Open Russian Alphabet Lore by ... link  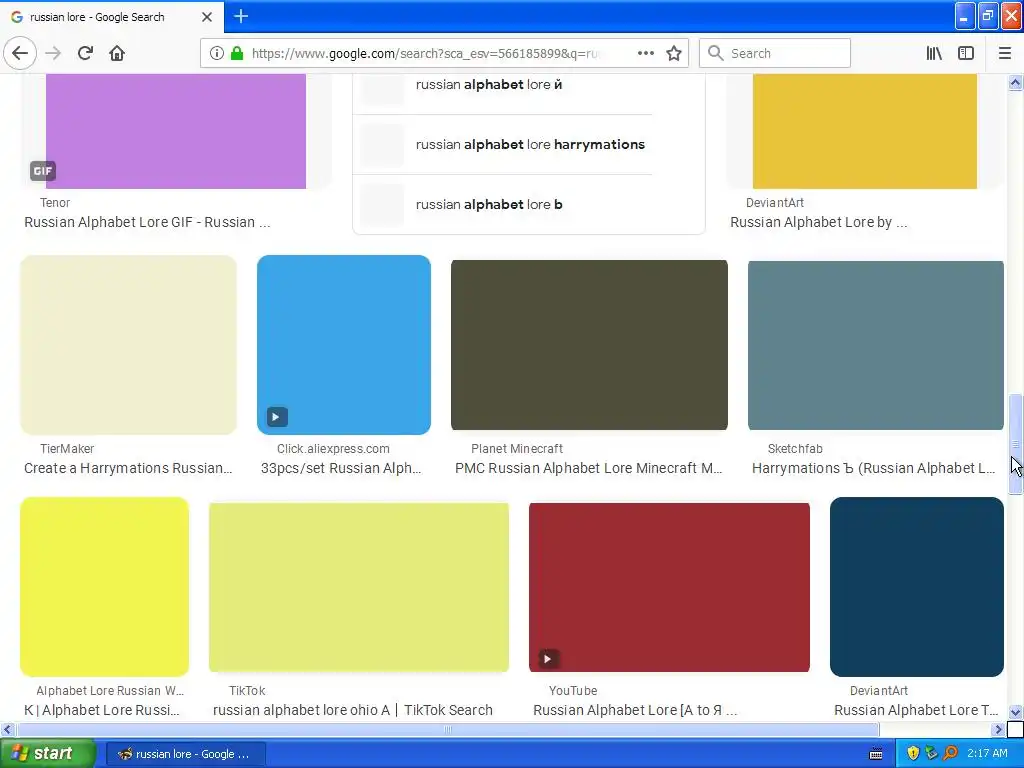818,222
